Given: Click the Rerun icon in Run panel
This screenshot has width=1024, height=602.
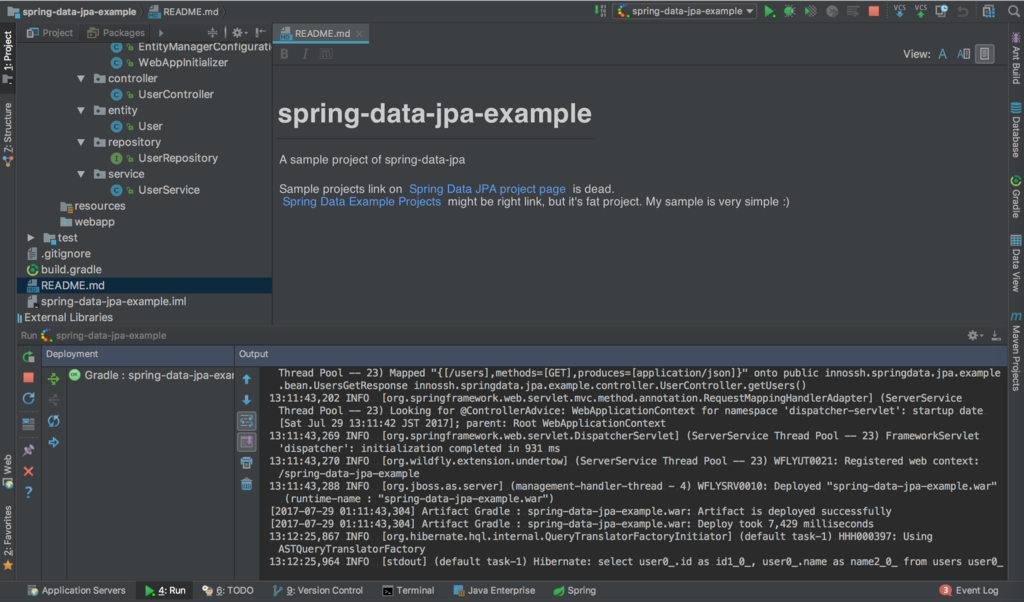Looking at the screenshot, I should [27, 356].
